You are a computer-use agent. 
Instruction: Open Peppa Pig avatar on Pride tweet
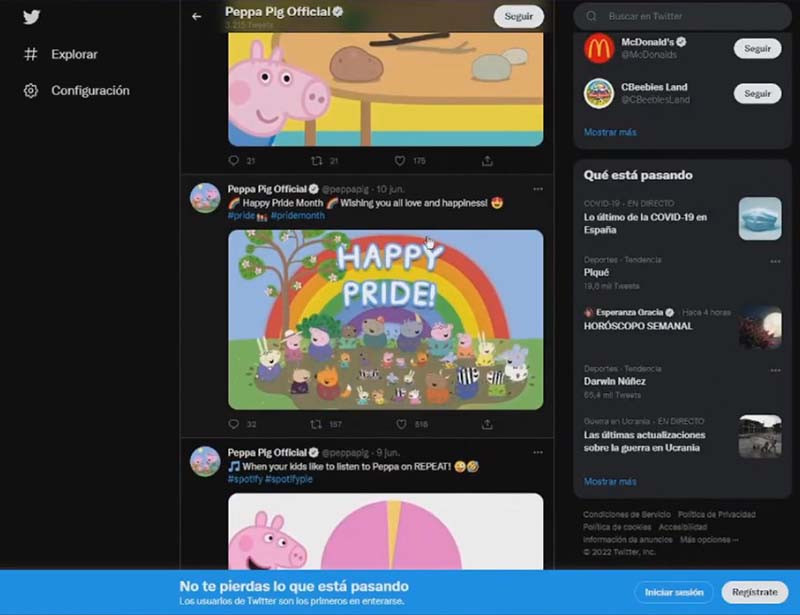coord(205,198)
